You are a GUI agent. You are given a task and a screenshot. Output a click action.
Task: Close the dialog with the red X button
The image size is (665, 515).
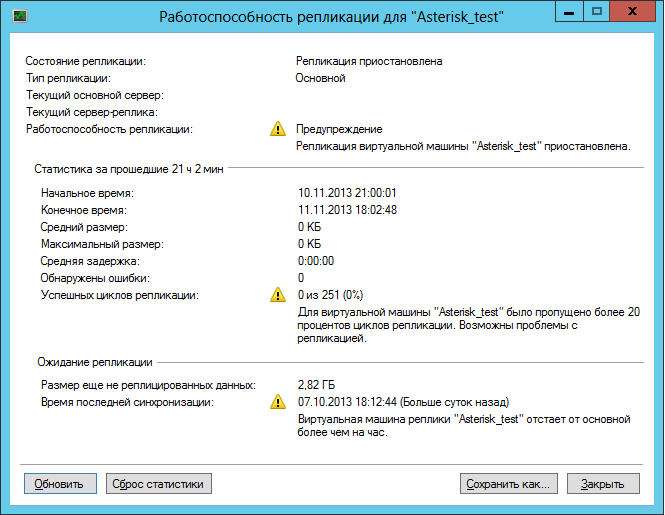coord(634,12)
